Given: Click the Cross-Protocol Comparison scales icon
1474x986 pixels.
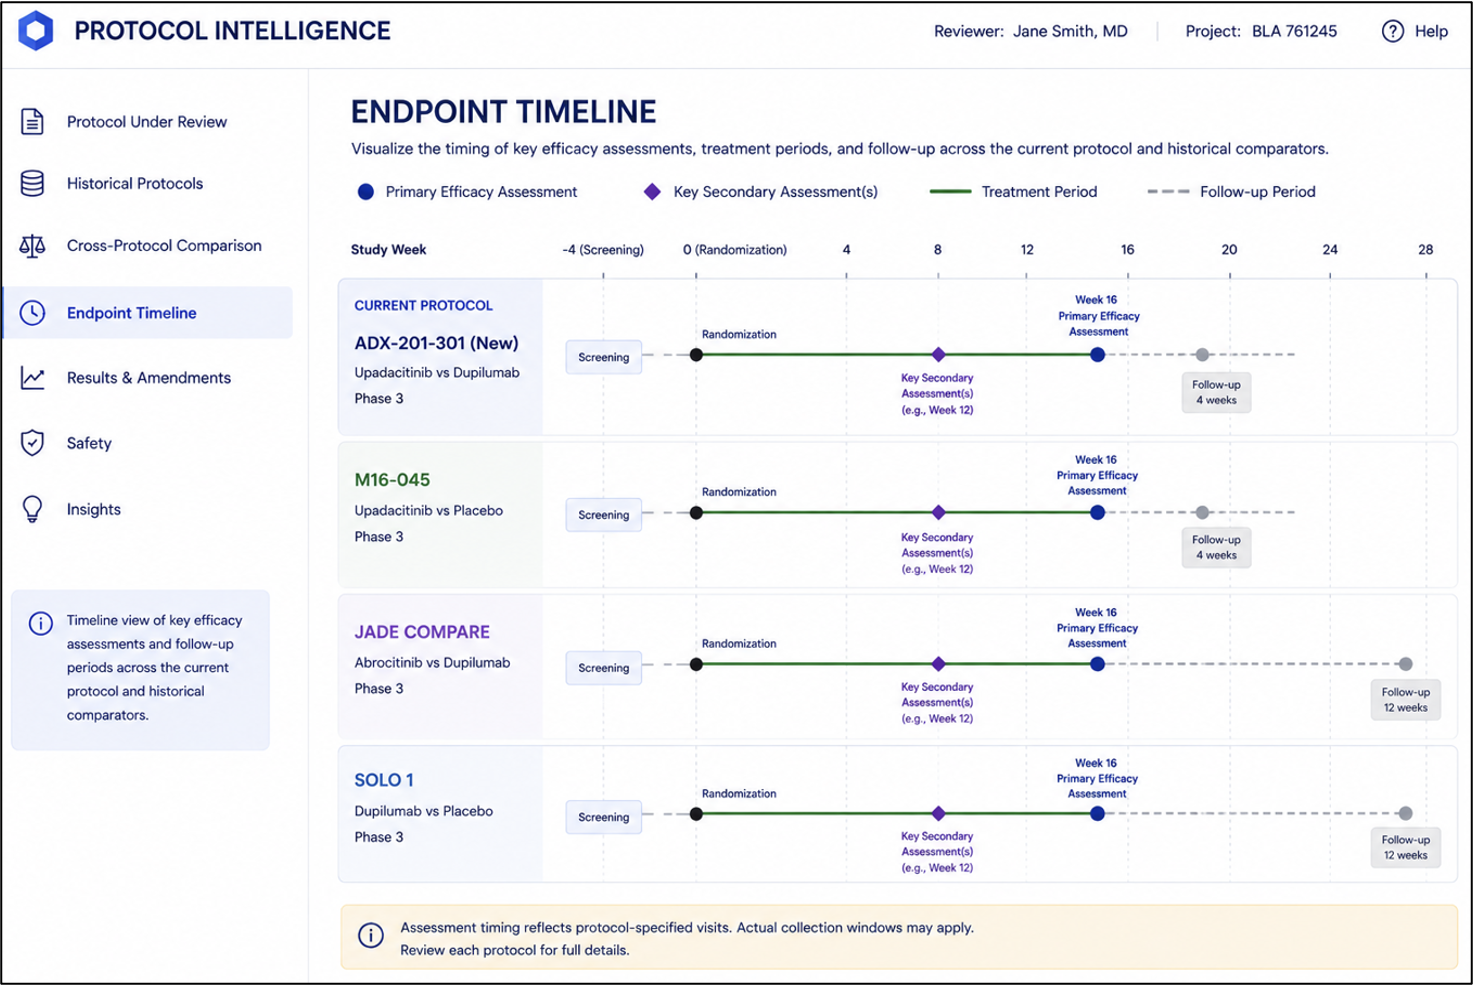Looking at the screenshot, I should pos(32,246).
